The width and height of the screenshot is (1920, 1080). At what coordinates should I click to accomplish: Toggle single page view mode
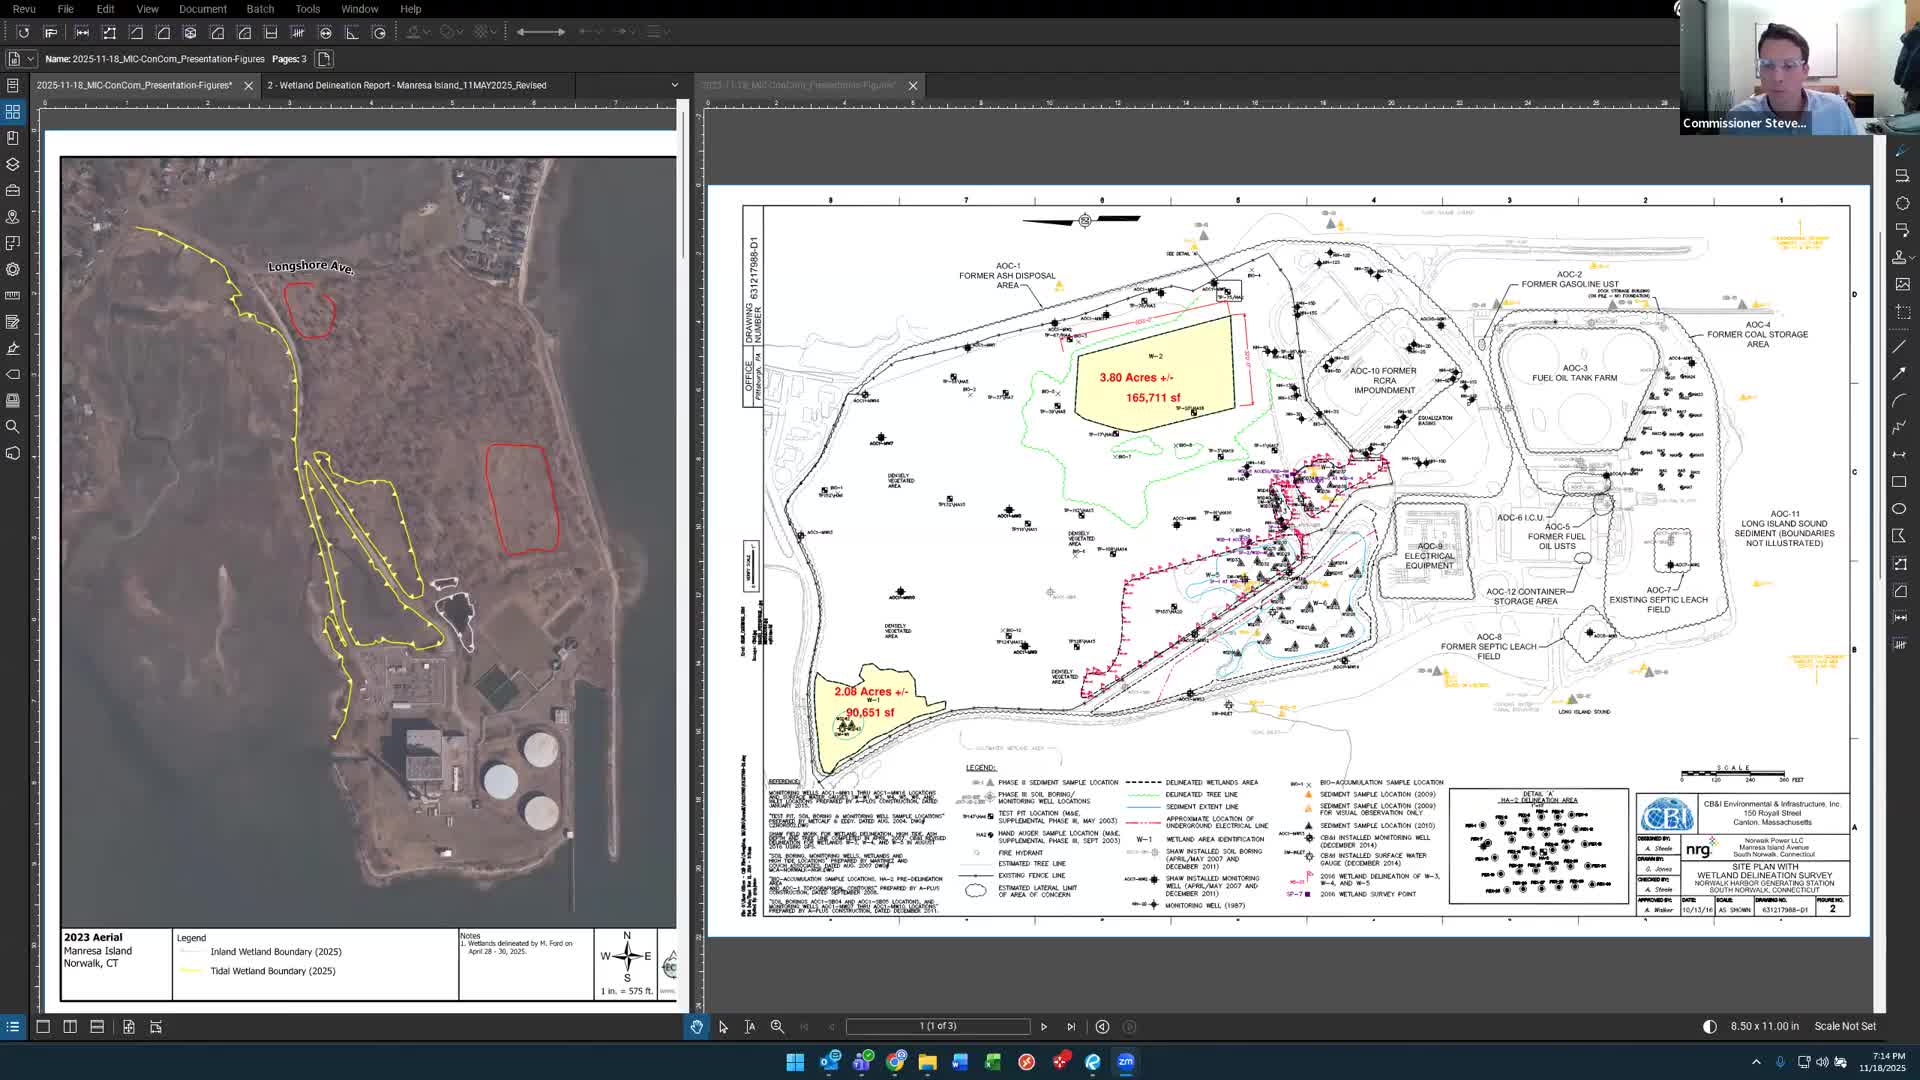(x=43, y=1027)
